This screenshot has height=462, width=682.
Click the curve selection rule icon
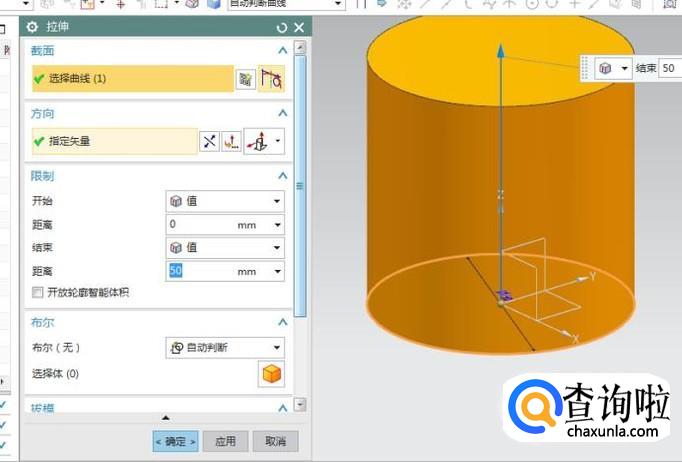point(271,79)
